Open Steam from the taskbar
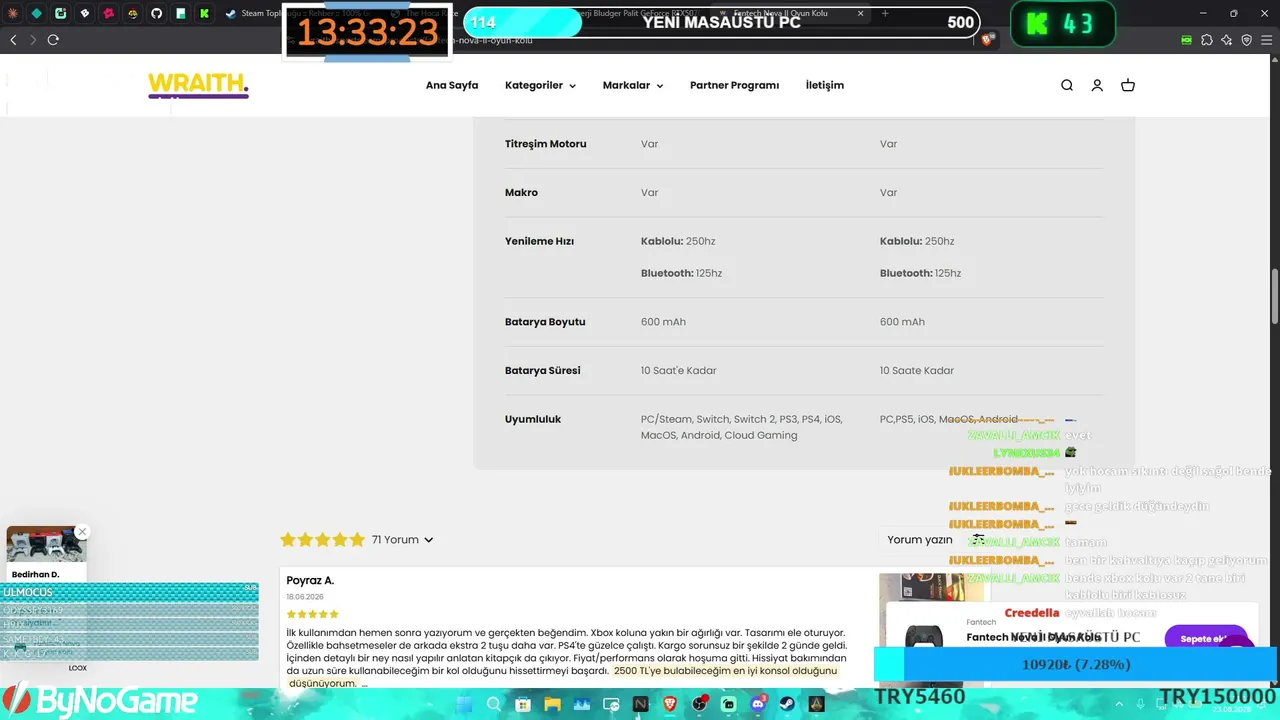Viewport: 1280px width, 720px height. pos(788,705)
